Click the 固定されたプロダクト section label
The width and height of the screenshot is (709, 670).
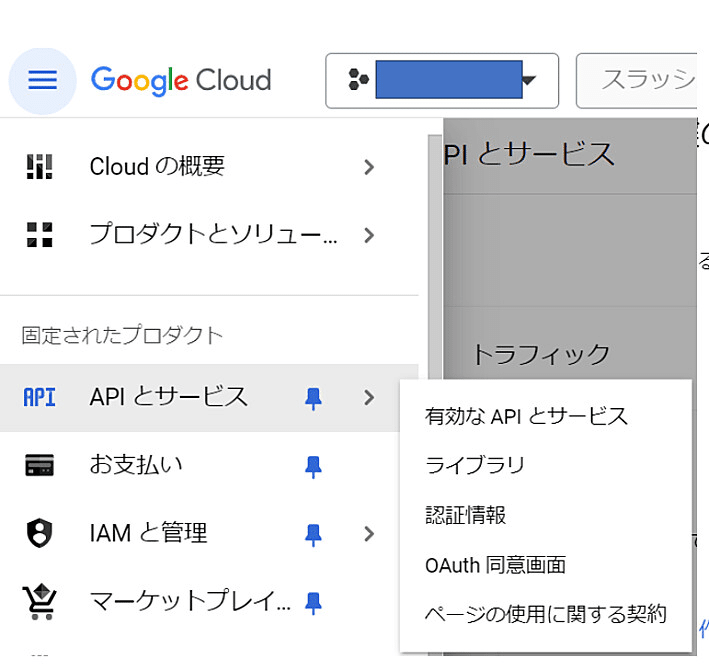tap(123, 335)
